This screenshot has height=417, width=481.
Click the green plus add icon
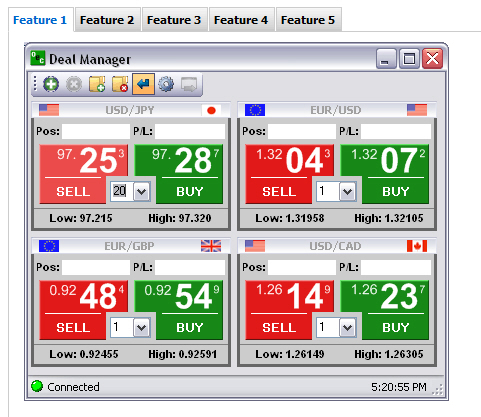tap(51, 84)
